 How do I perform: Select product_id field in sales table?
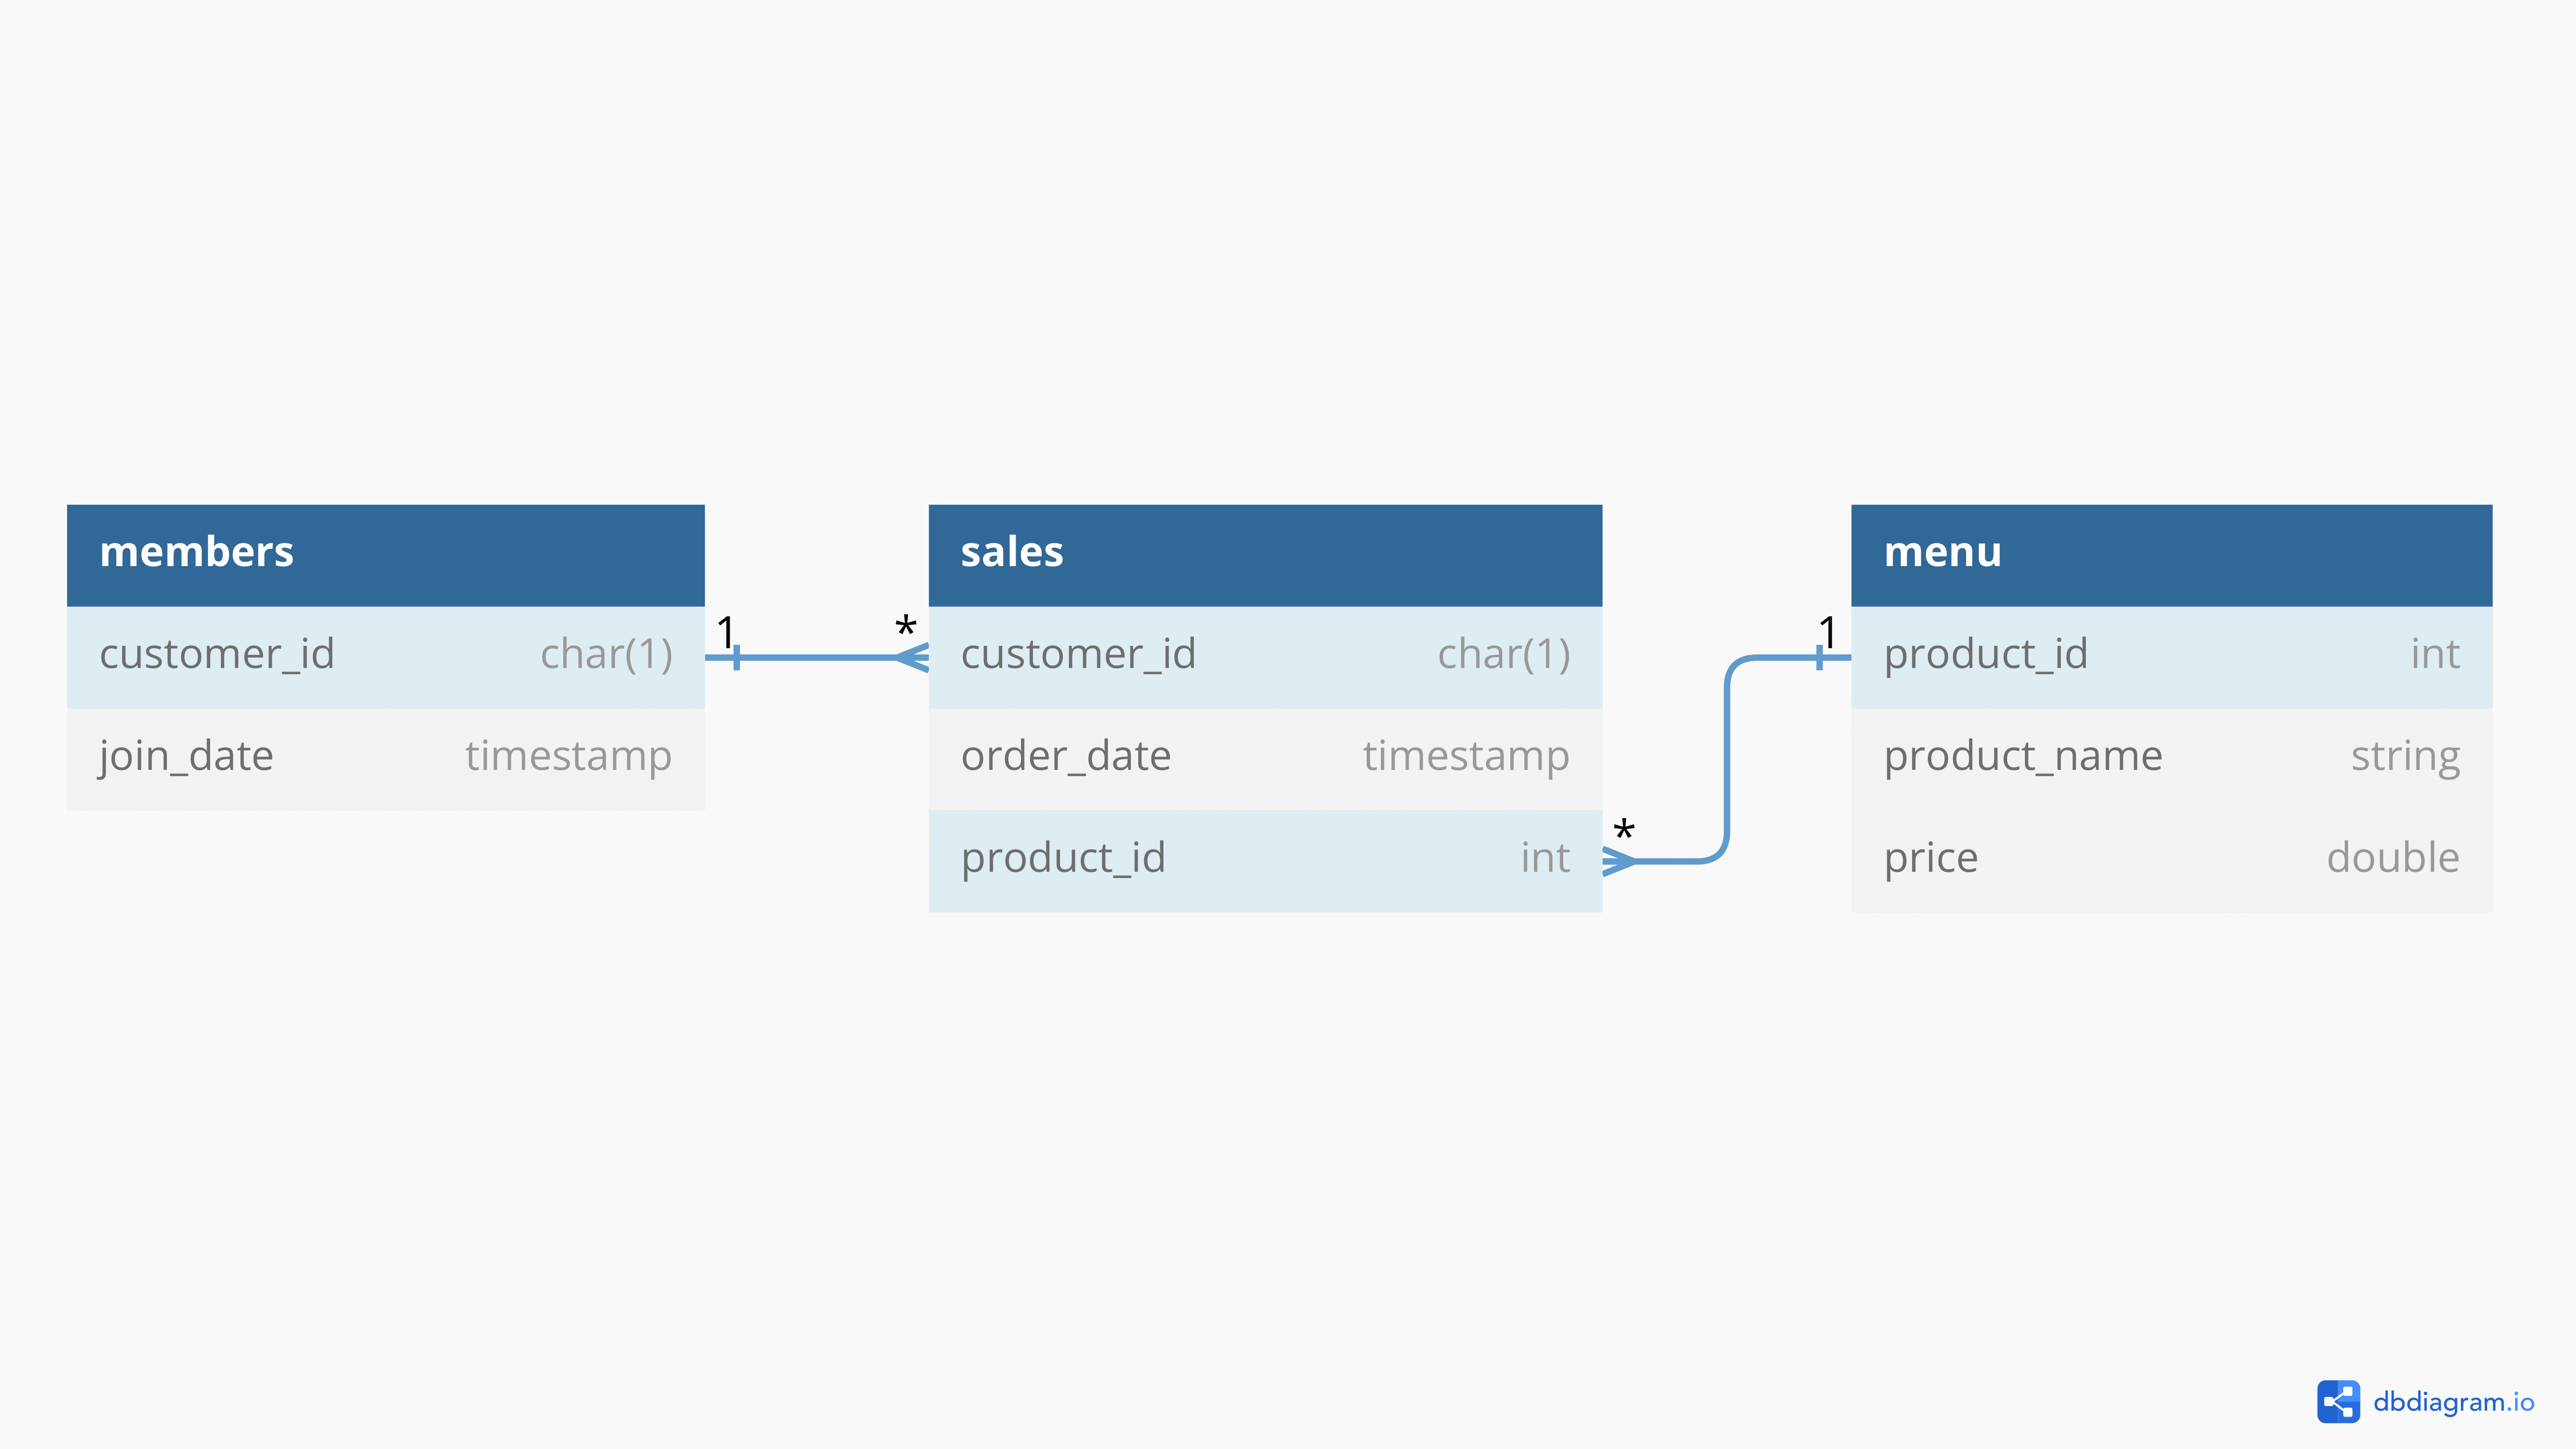(1063, 859)
